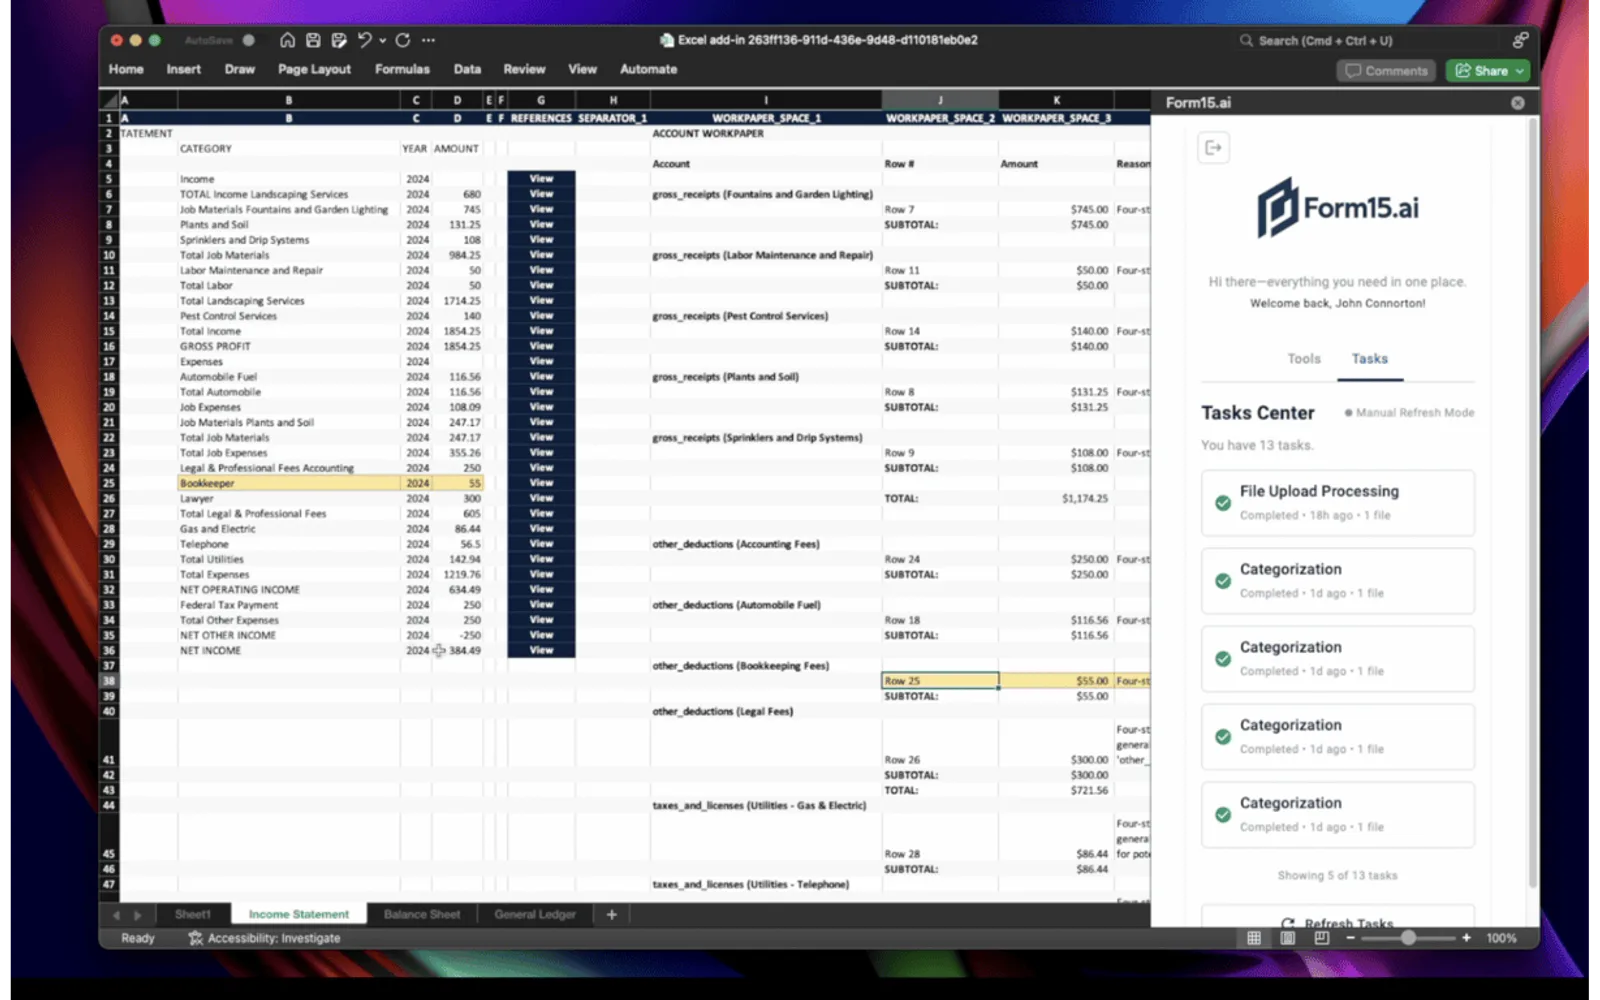
Task: Click the 100% zoom level label
Action: [1501, 938]
